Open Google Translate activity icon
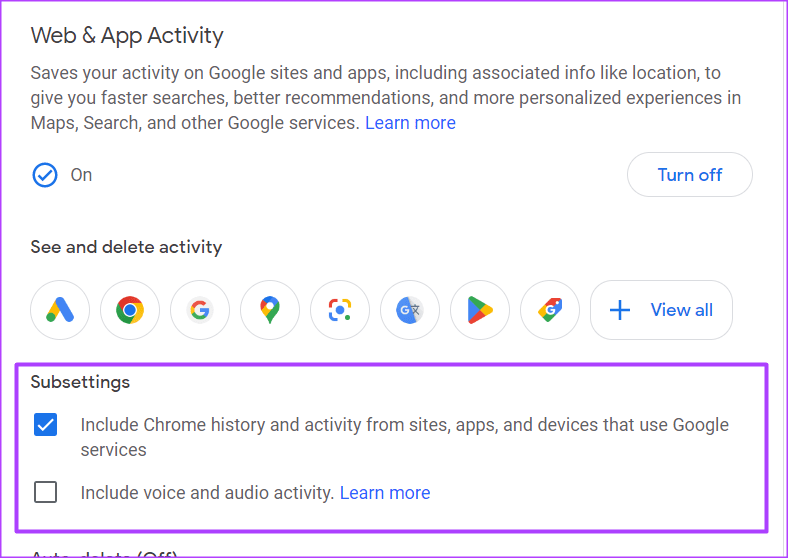The width and height of the screenshot is (788, 558). click(410, 310)
